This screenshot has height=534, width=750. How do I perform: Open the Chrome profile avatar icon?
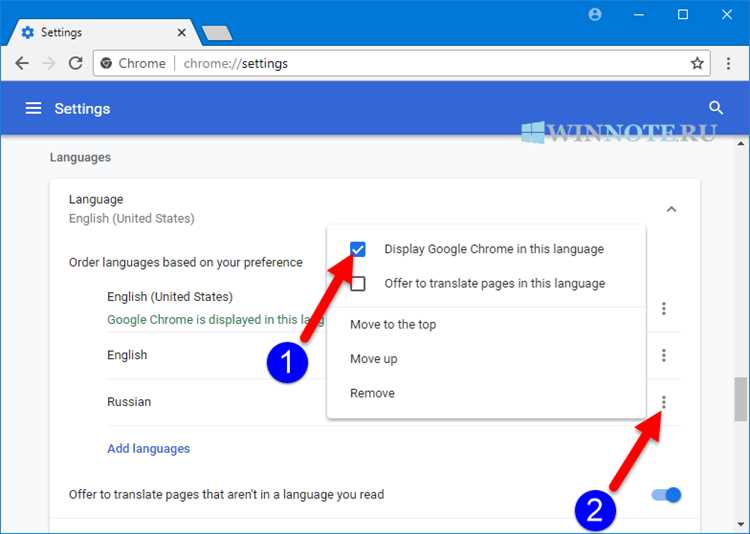coord(595,14)
